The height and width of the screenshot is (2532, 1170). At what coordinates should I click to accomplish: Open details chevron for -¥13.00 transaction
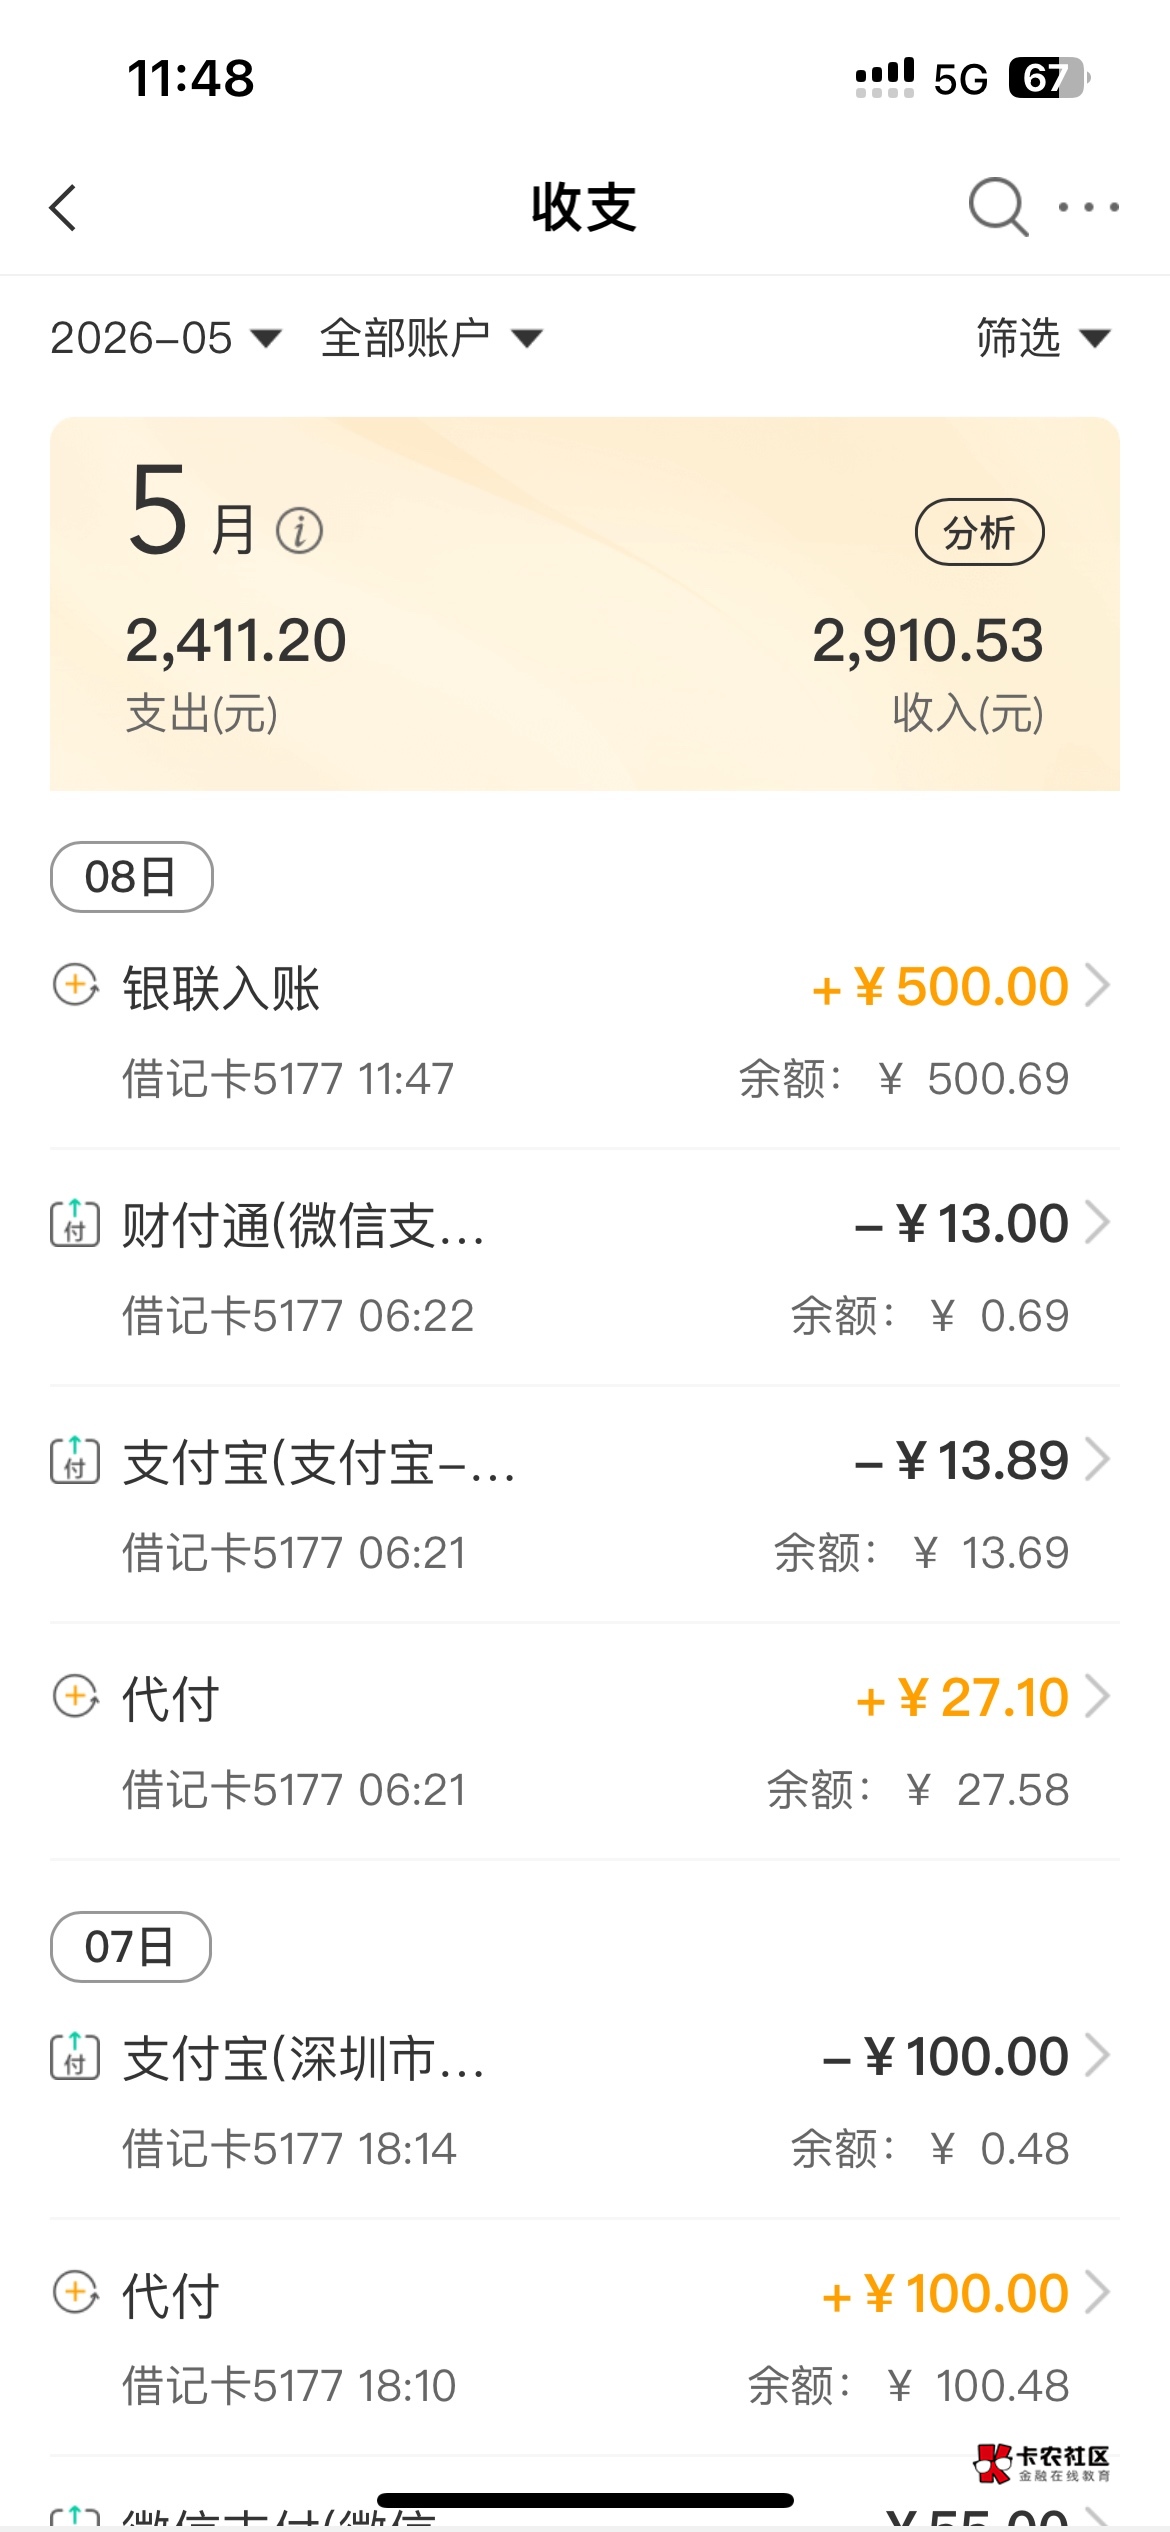[1098, 1223]
